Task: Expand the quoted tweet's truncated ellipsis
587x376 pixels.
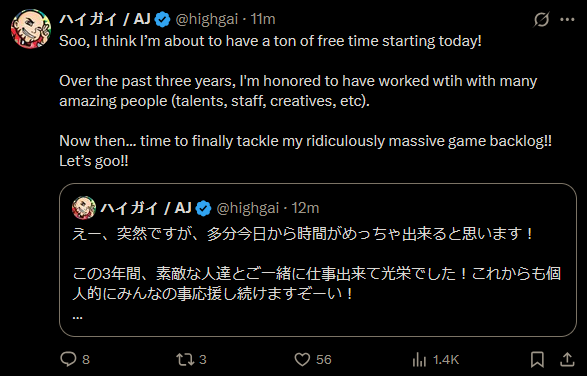Action: point(77,317)
